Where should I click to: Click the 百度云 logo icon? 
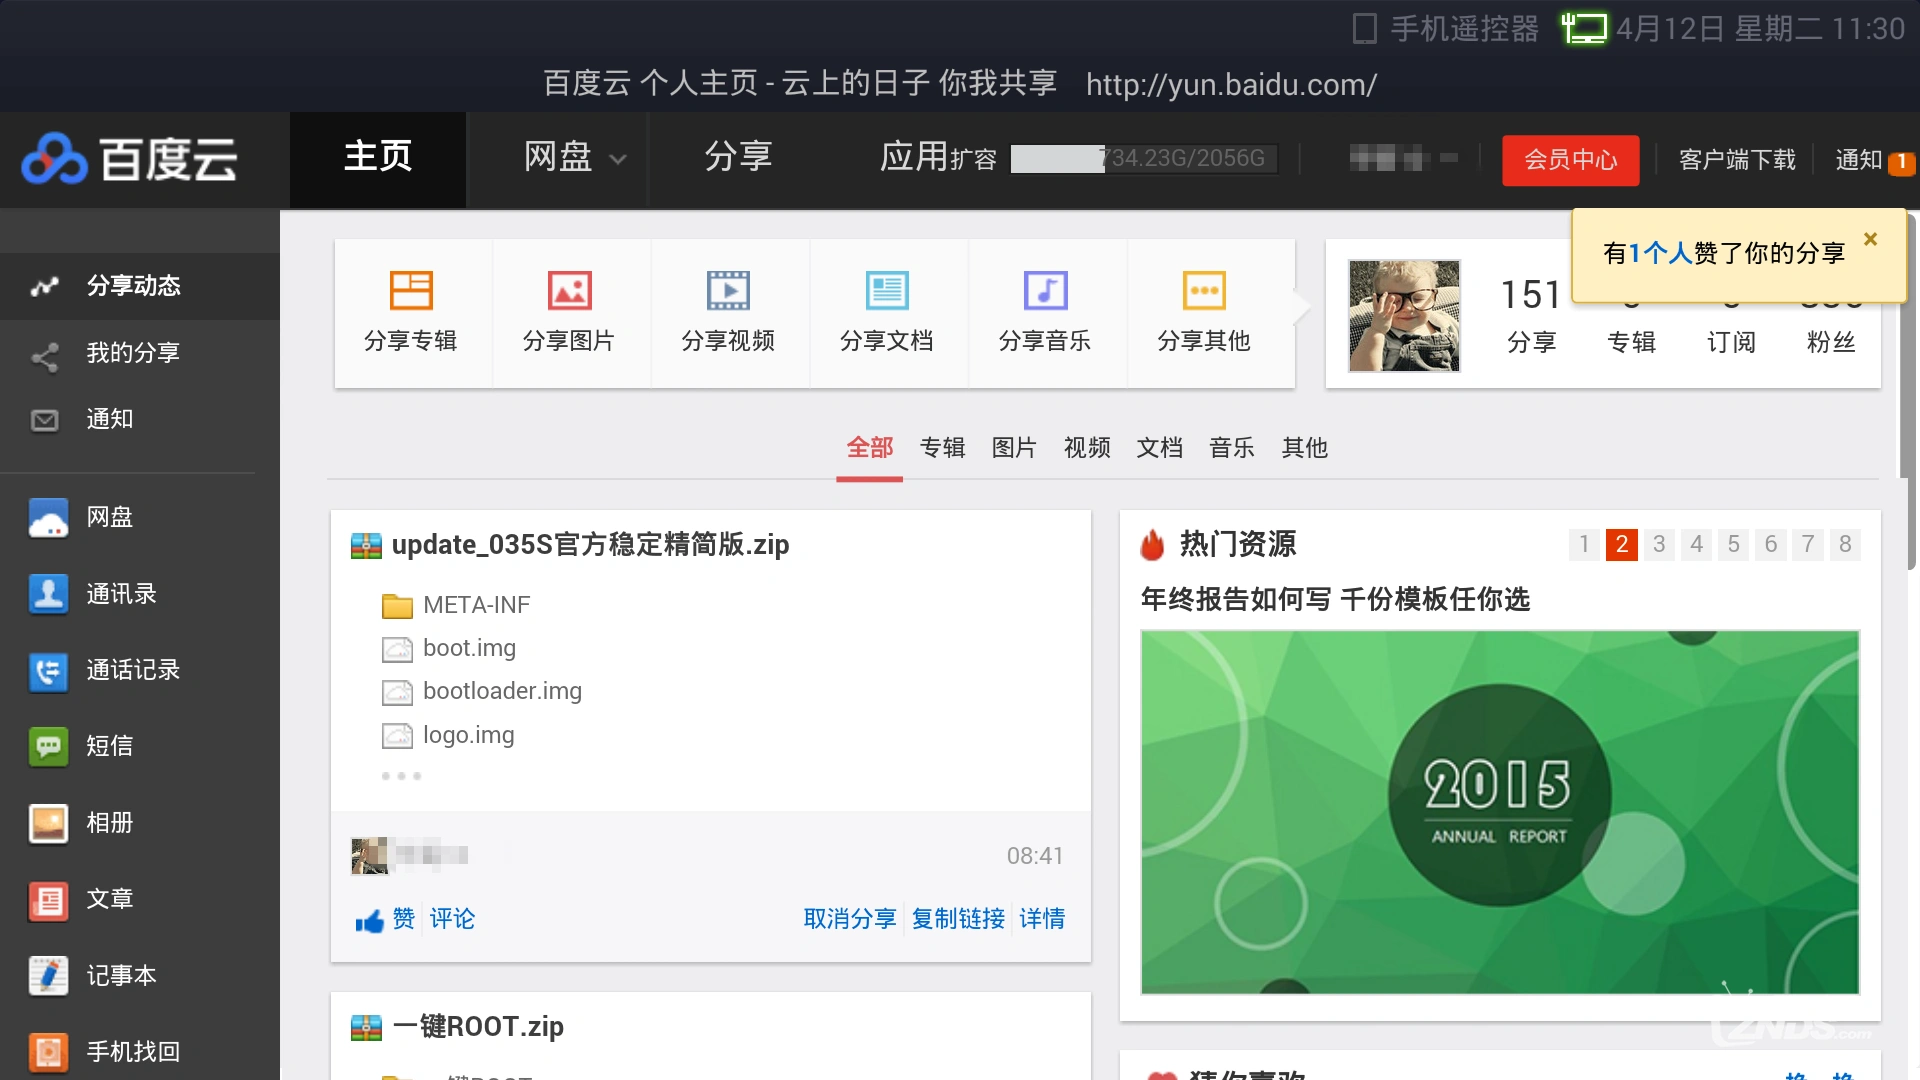click(x=55, y=159)
